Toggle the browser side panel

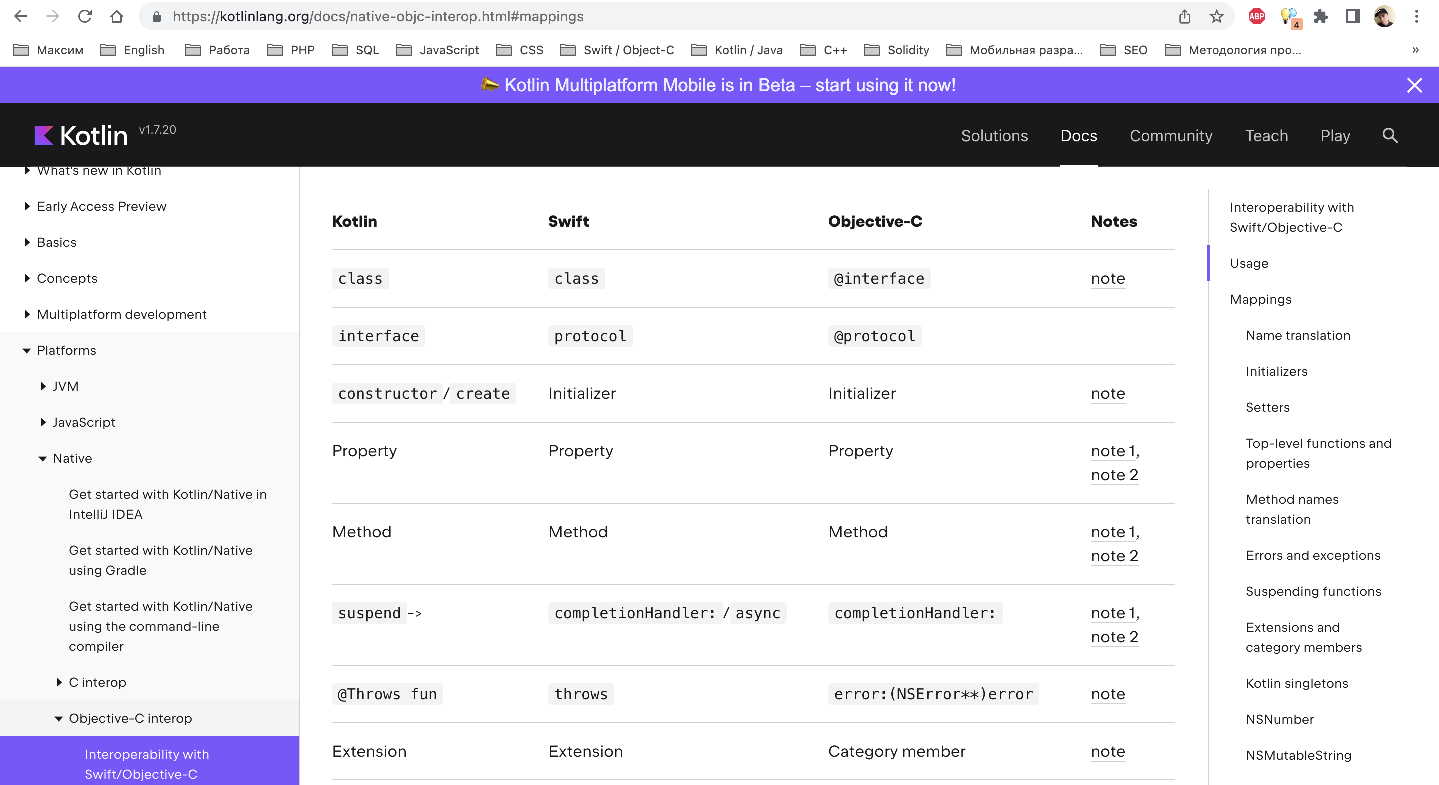[x=1352, y=17]
